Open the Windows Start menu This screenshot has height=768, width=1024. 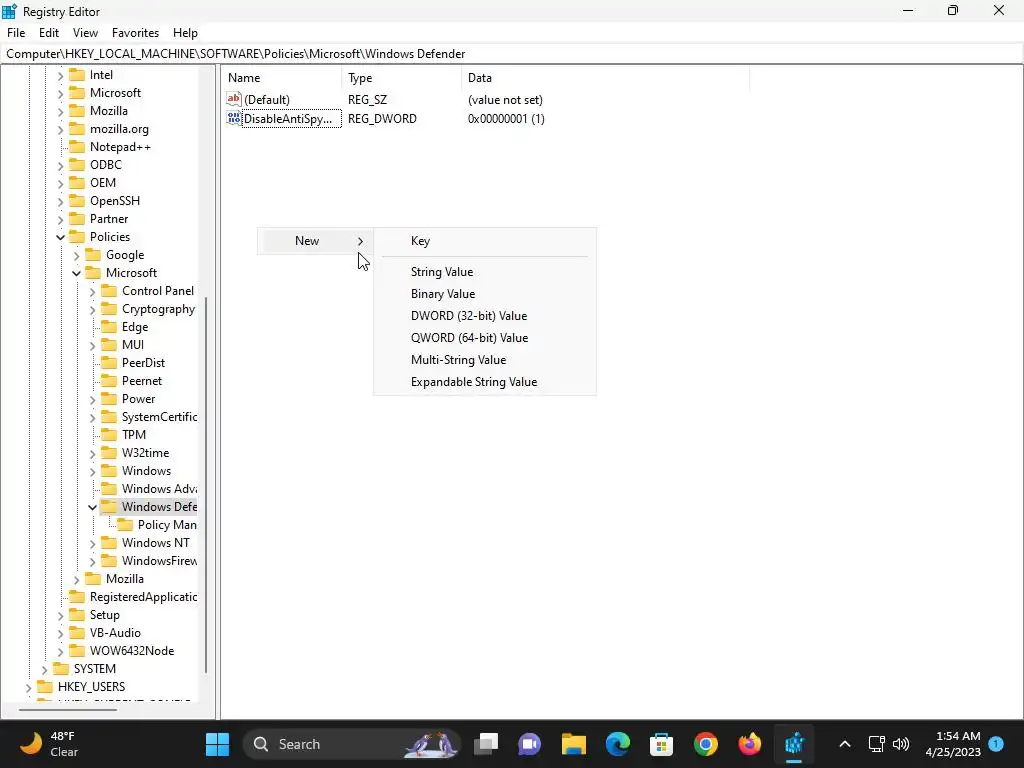coord(217,744)
